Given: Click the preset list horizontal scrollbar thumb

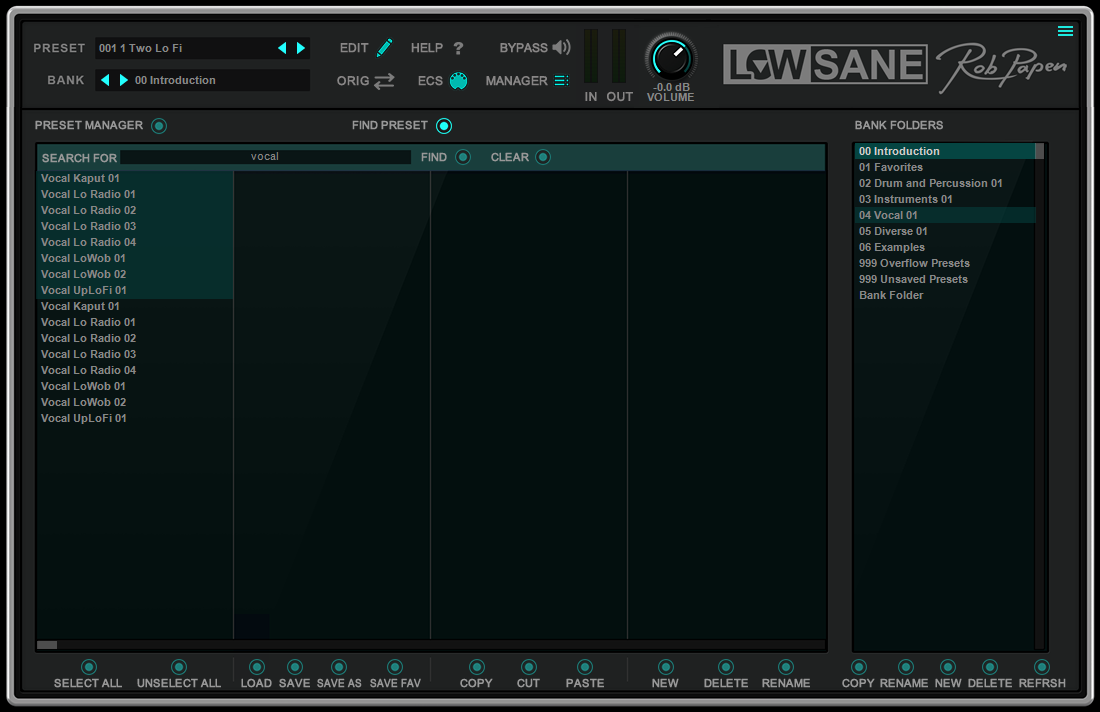Looking at the screenshot, I should (47, 645).
